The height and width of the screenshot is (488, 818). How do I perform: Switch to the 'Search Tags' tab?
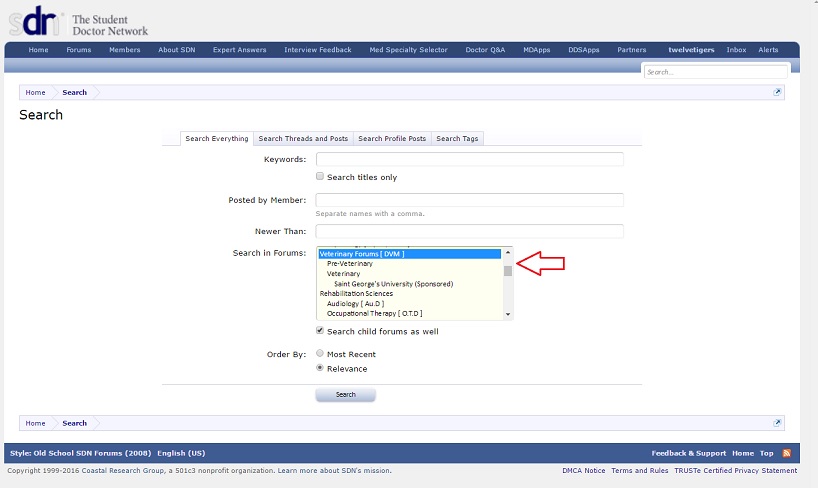click(457, 139)
